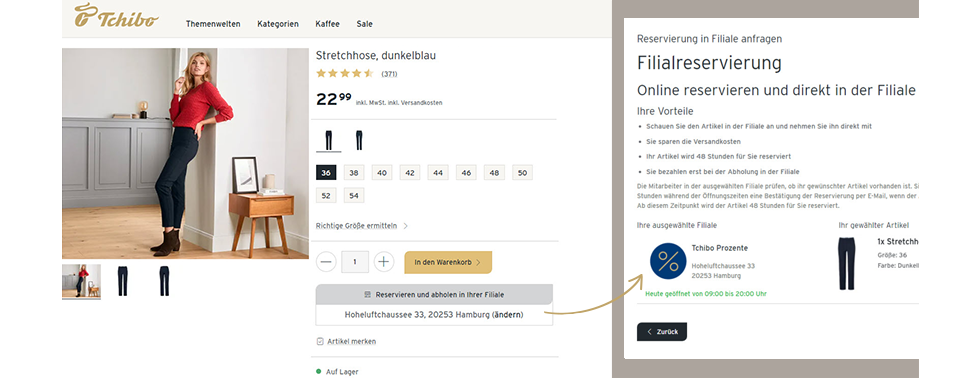Open the Themenwelten menu
This screenshot has width=980, height=378.
point(213,24)
